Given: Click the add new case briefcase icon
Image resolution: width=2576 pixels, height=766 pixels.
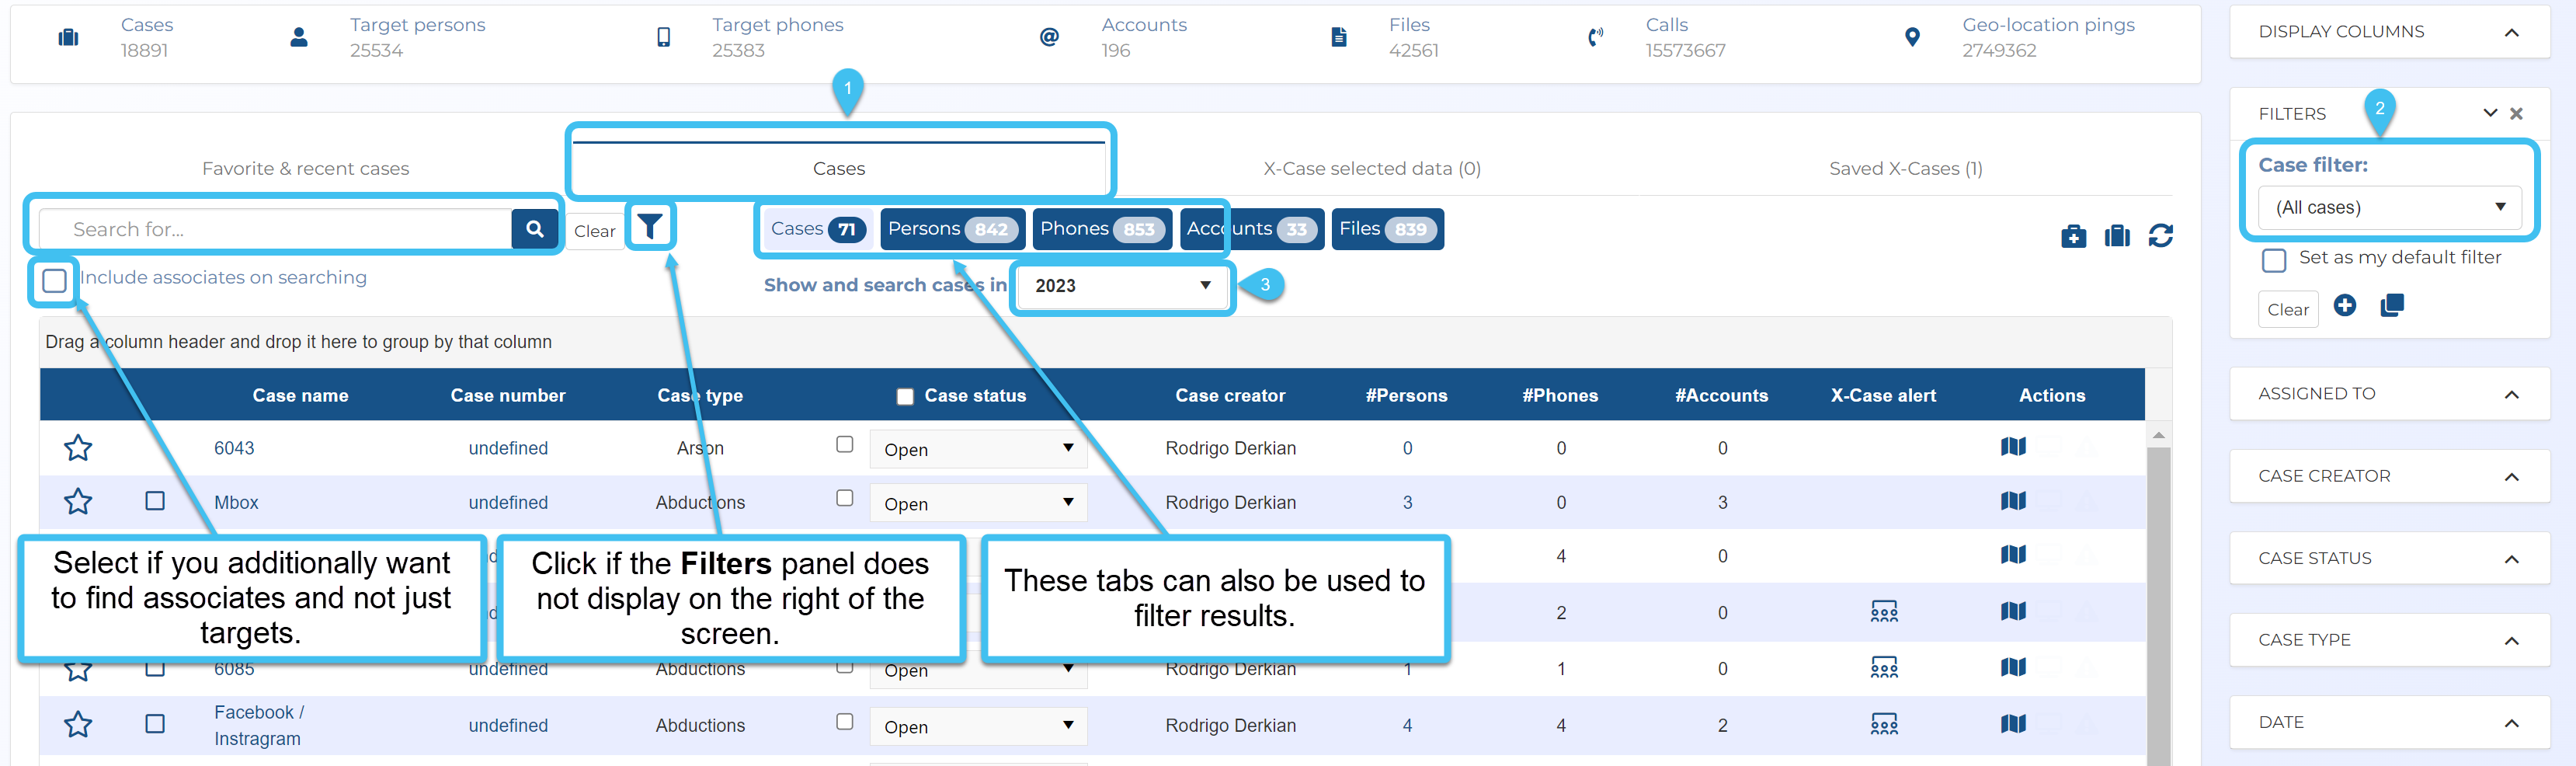Looking at the screenshot, I should point(2073,236).
